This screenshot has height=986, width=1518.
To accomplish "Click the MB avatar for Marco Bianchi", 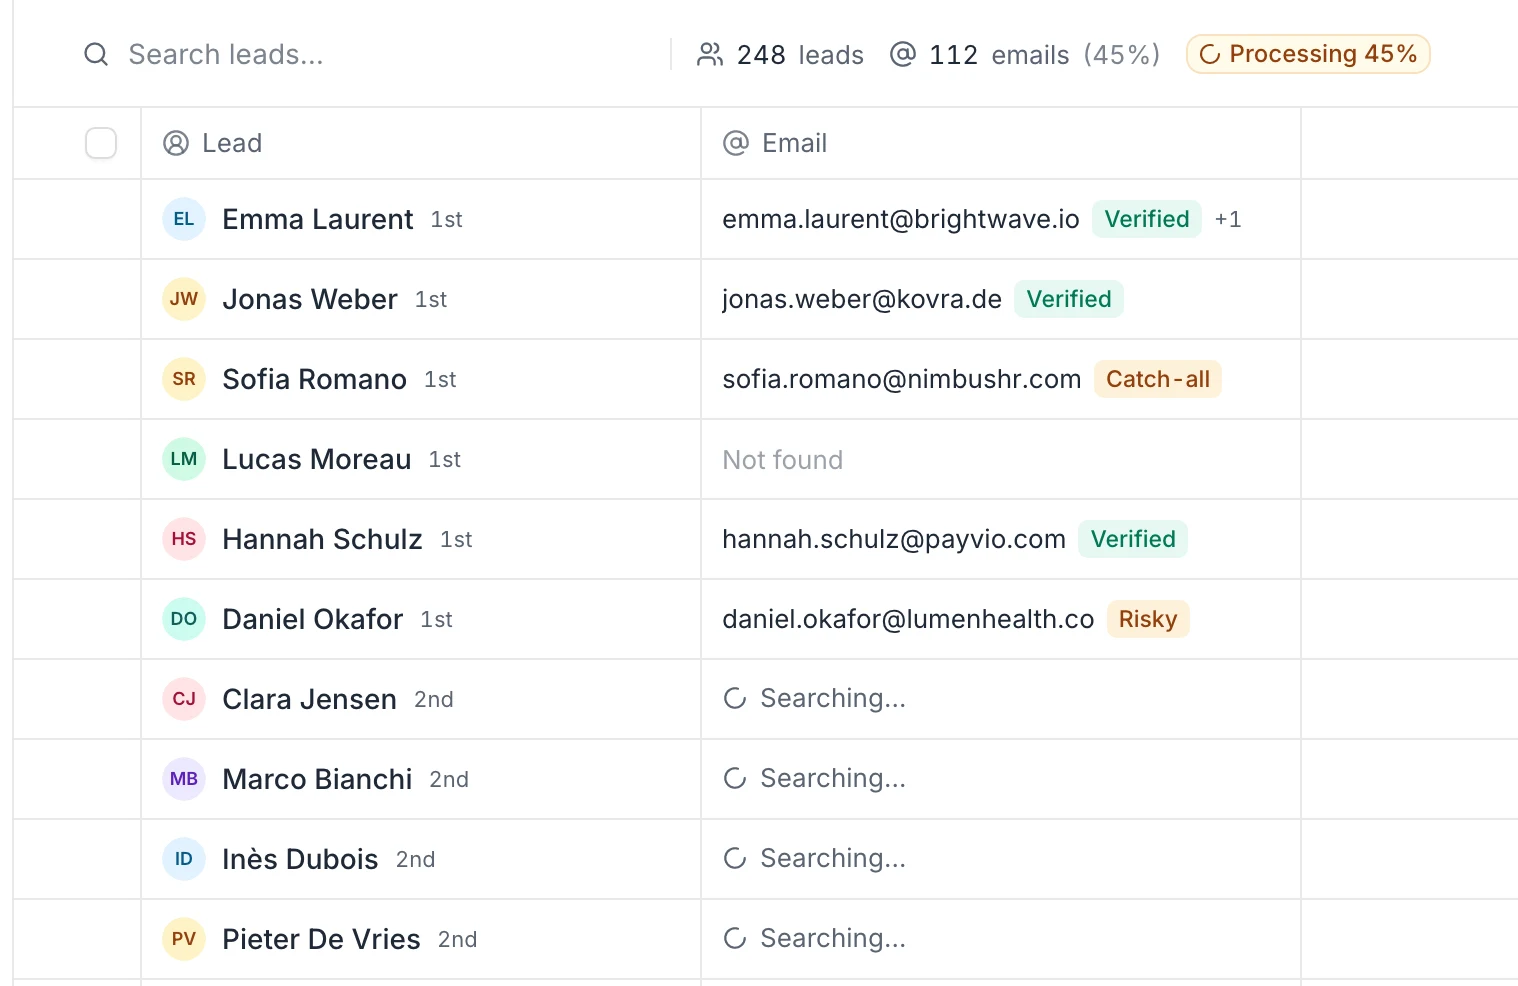I will click(184, 779).
